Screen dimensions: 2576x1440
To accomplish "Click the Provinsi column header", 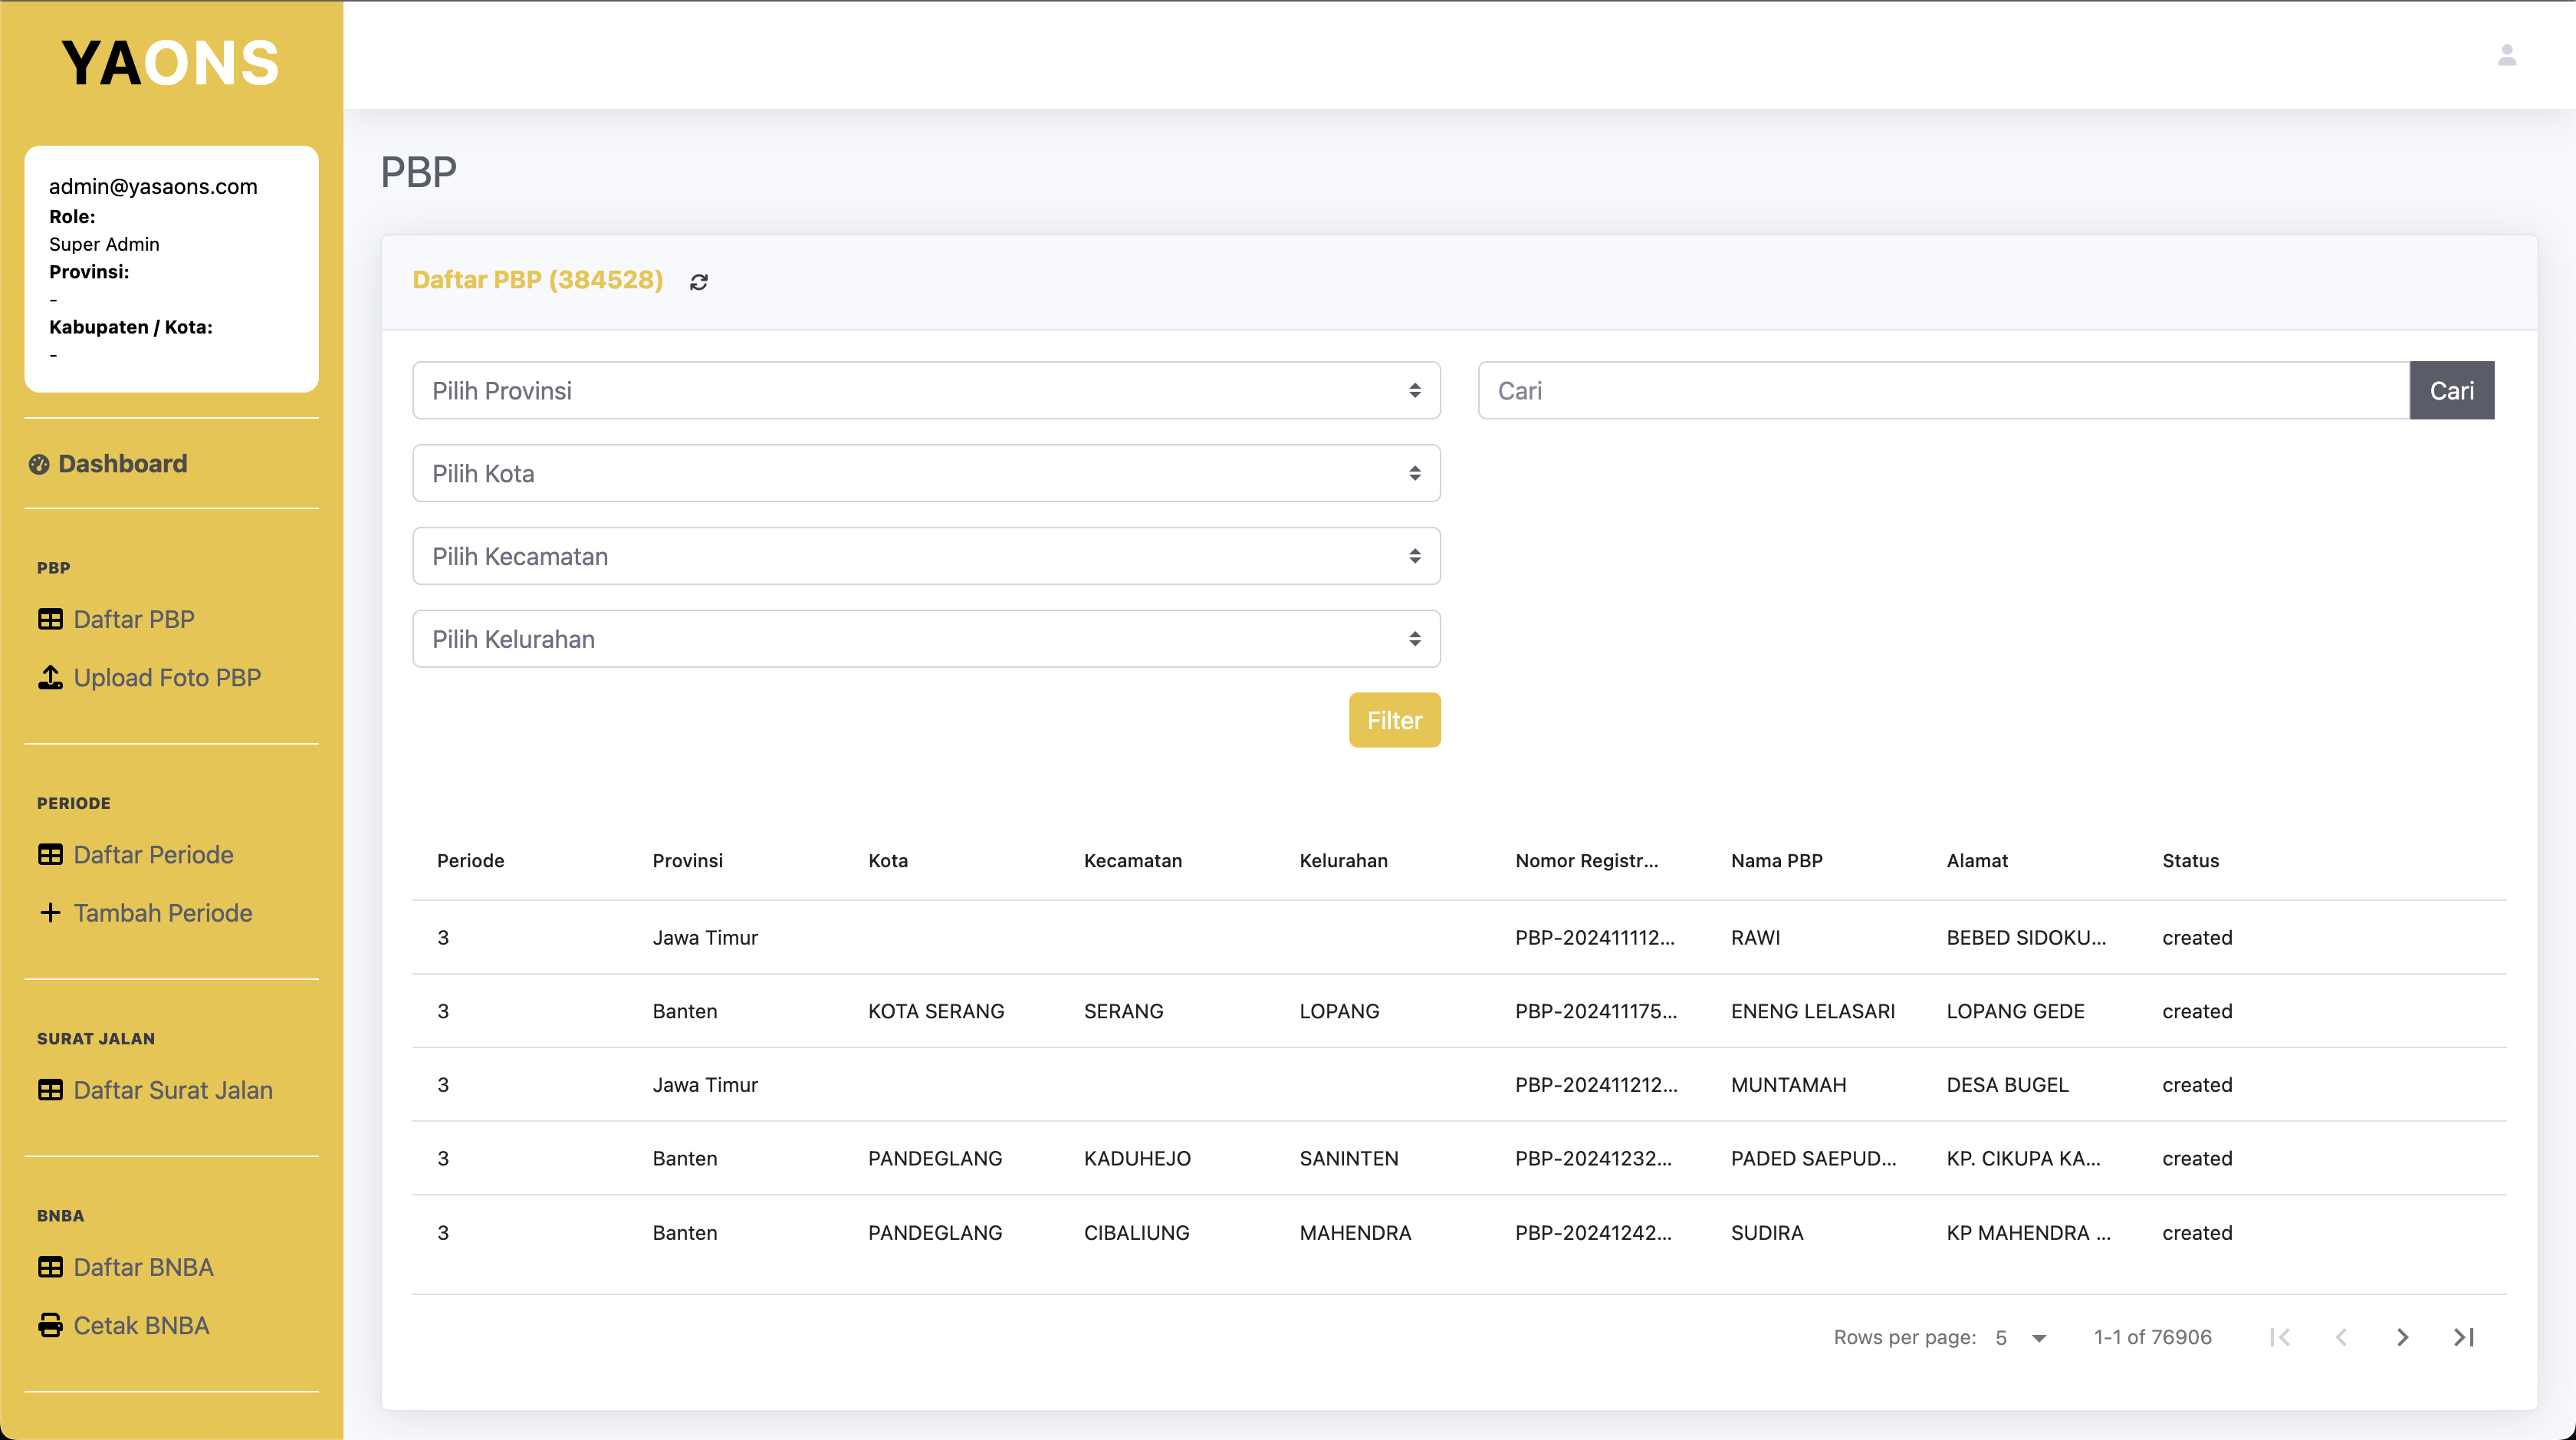I will [687, 860].
